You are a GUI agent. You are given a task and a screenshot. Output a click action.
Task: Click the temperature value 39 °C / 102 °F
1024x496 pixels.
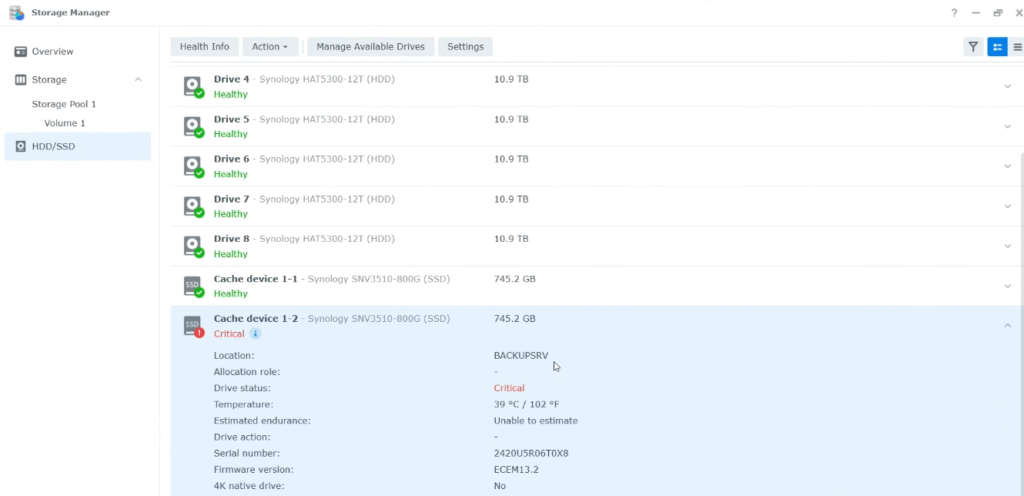(x=526, y=404)
